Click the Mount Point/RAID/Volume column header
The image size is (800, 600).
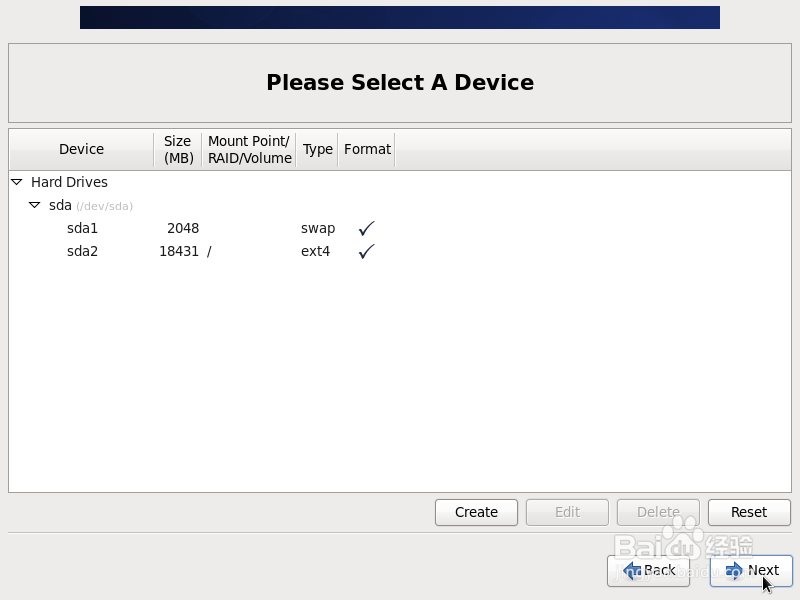248,148
